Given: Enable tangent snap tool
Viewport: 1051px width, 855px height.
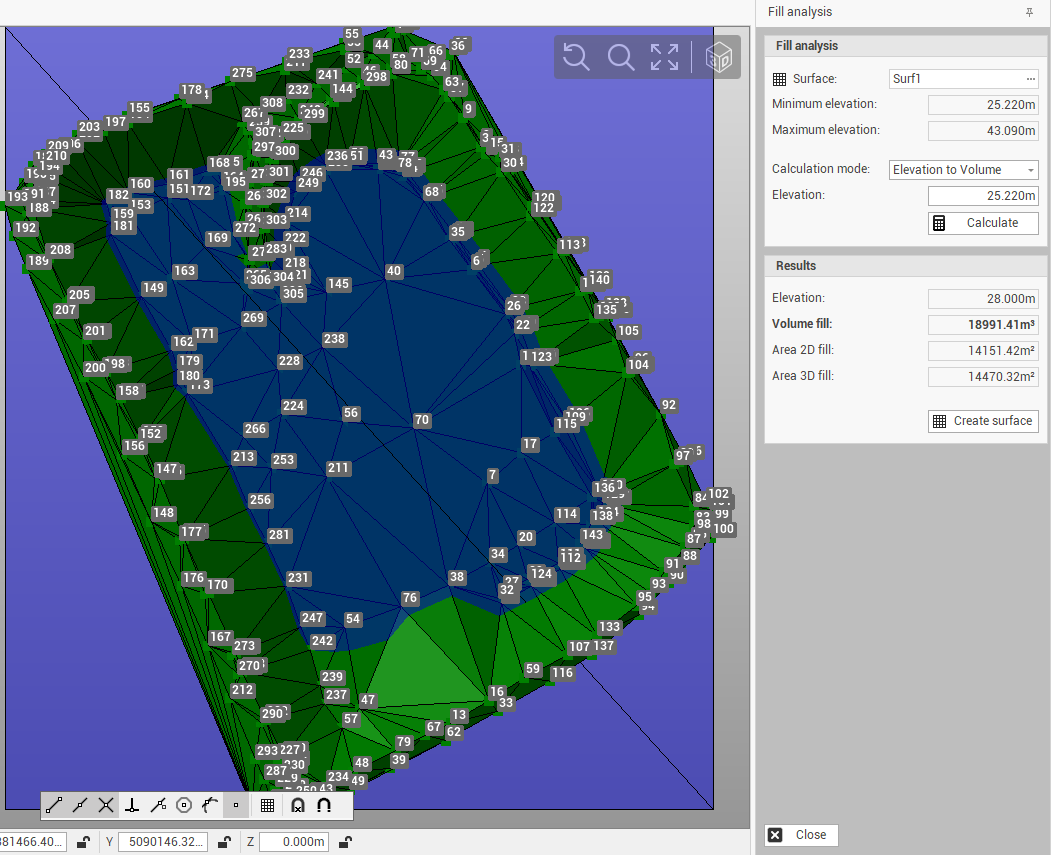Looking at the screenshot, I should pos(210,805).
